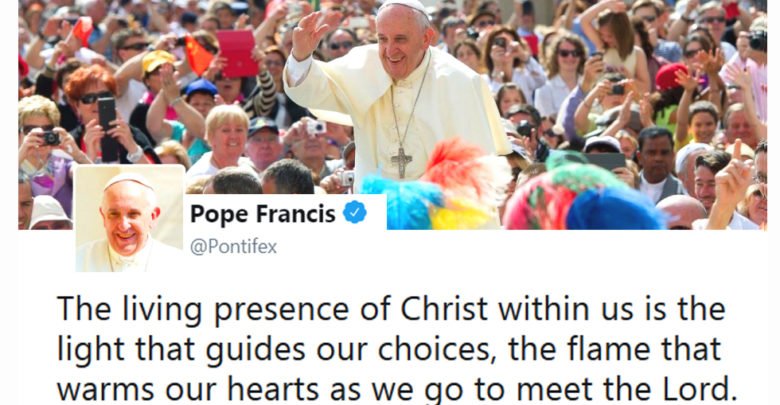Image resolution: width=780 pixels, height=405 pixels.
Task: Open the @Pontifex handle link
Action: [233, 247]
